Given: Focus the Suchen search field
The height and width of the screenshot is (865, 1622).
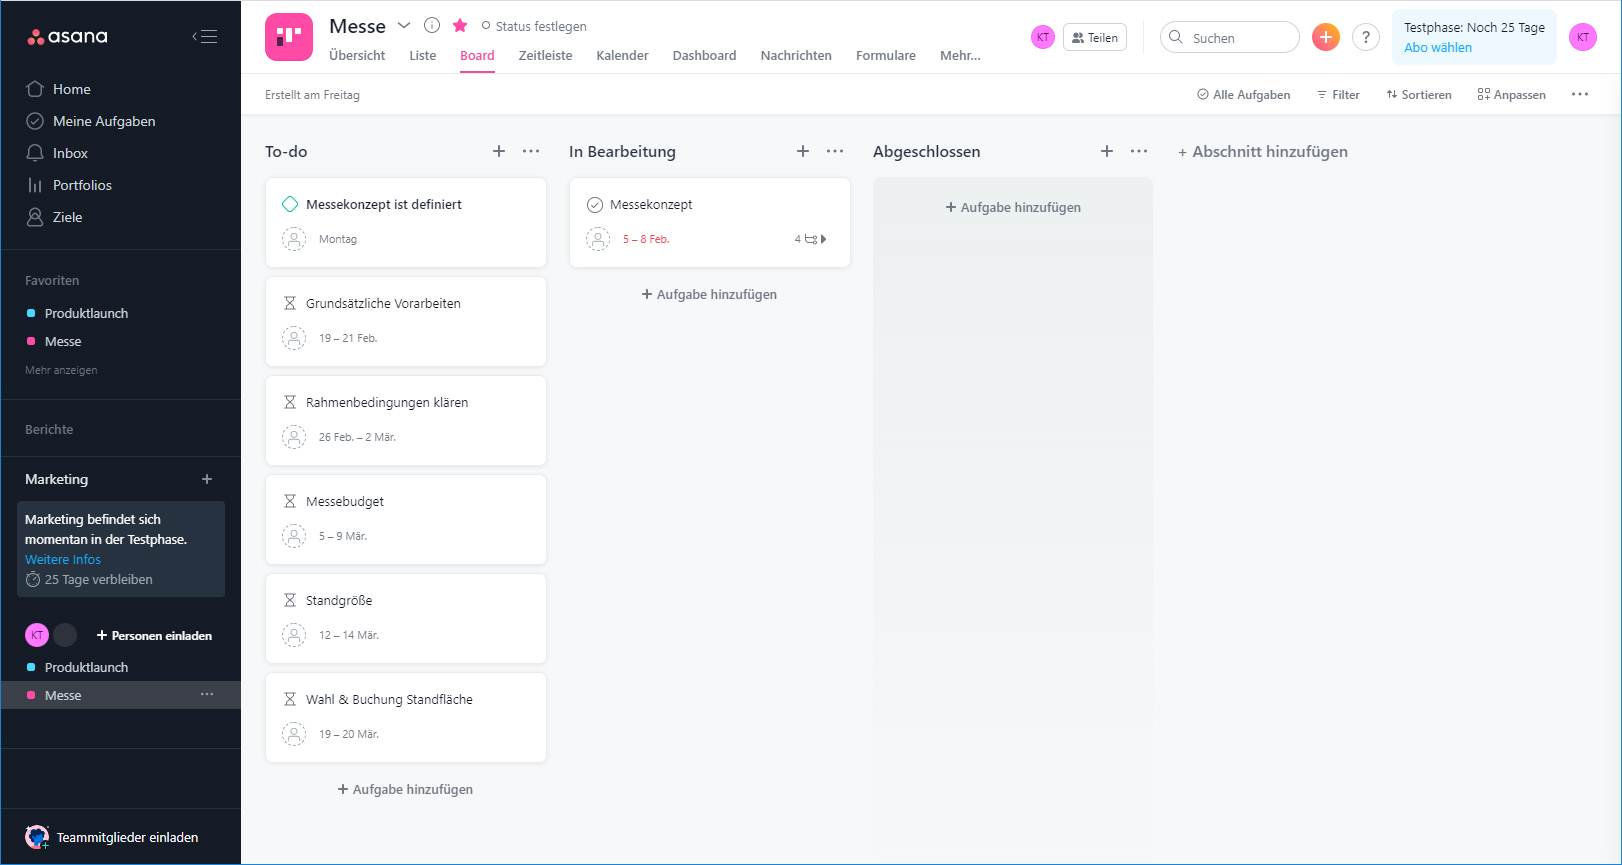Looking at the screenshot, I should pyautogui.click(x=1230, y=37).
